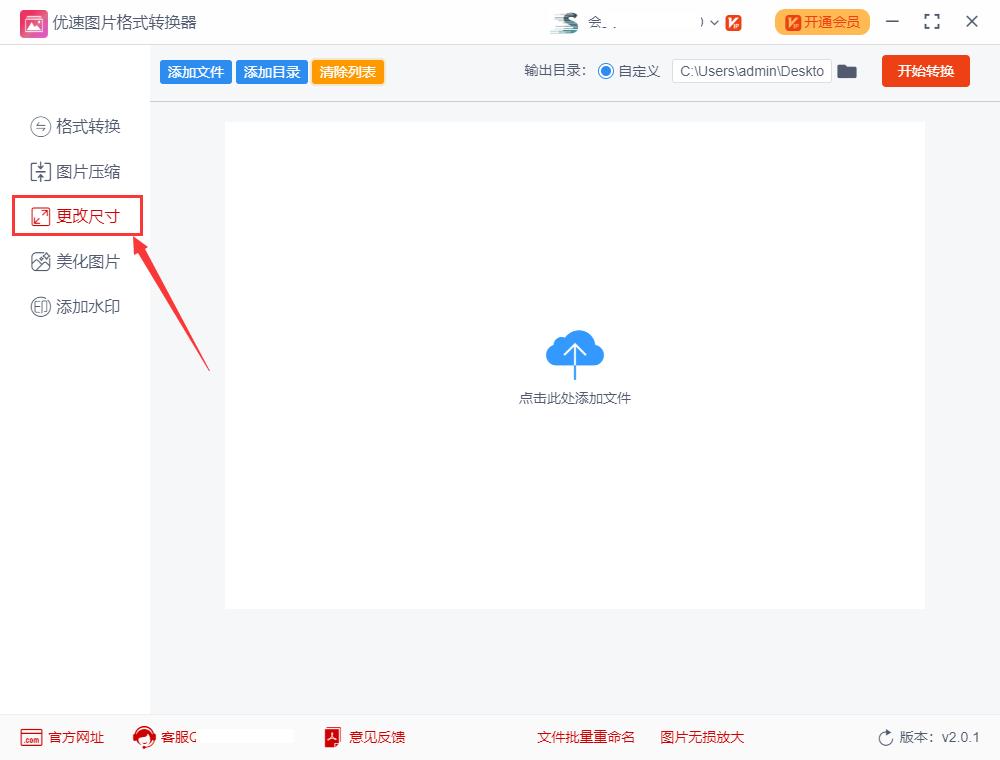This screenshot has width=1000, height=760.
Task: Start conversion with 开始转换
Action: pyautogui.click(x=925, y=71)
